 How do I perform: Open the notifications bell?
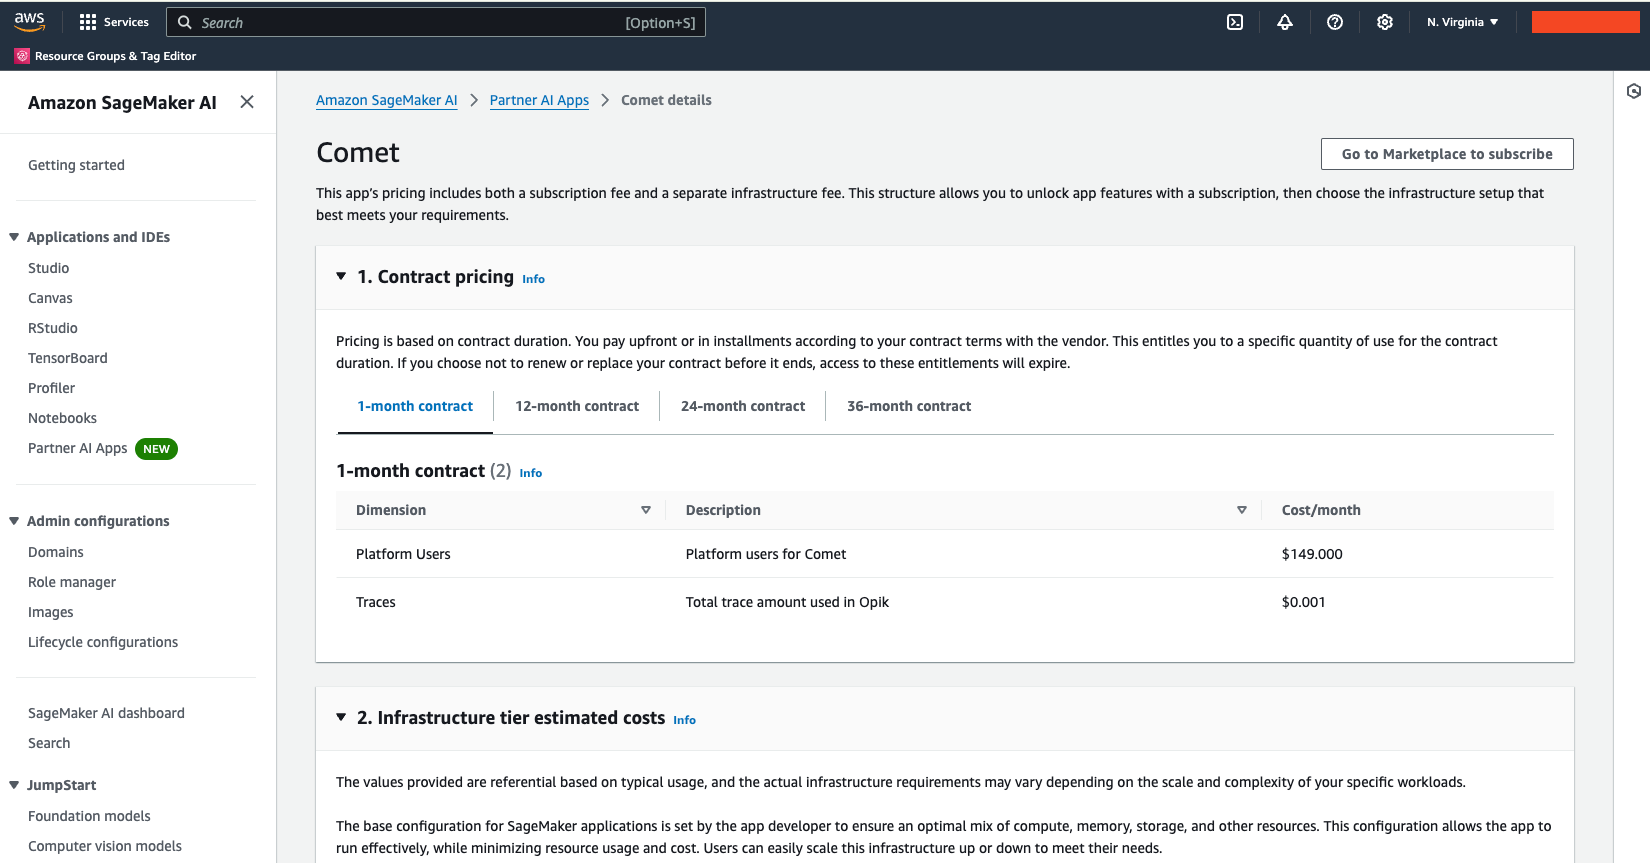(x=1285, y=22)
